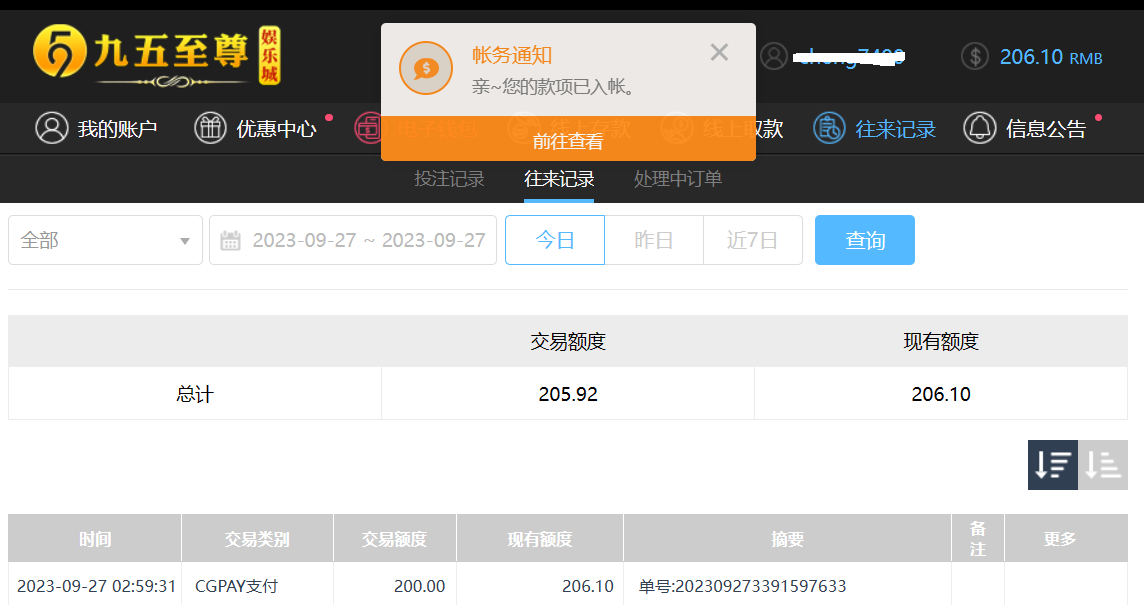Click the 摘要 column header

788,539
